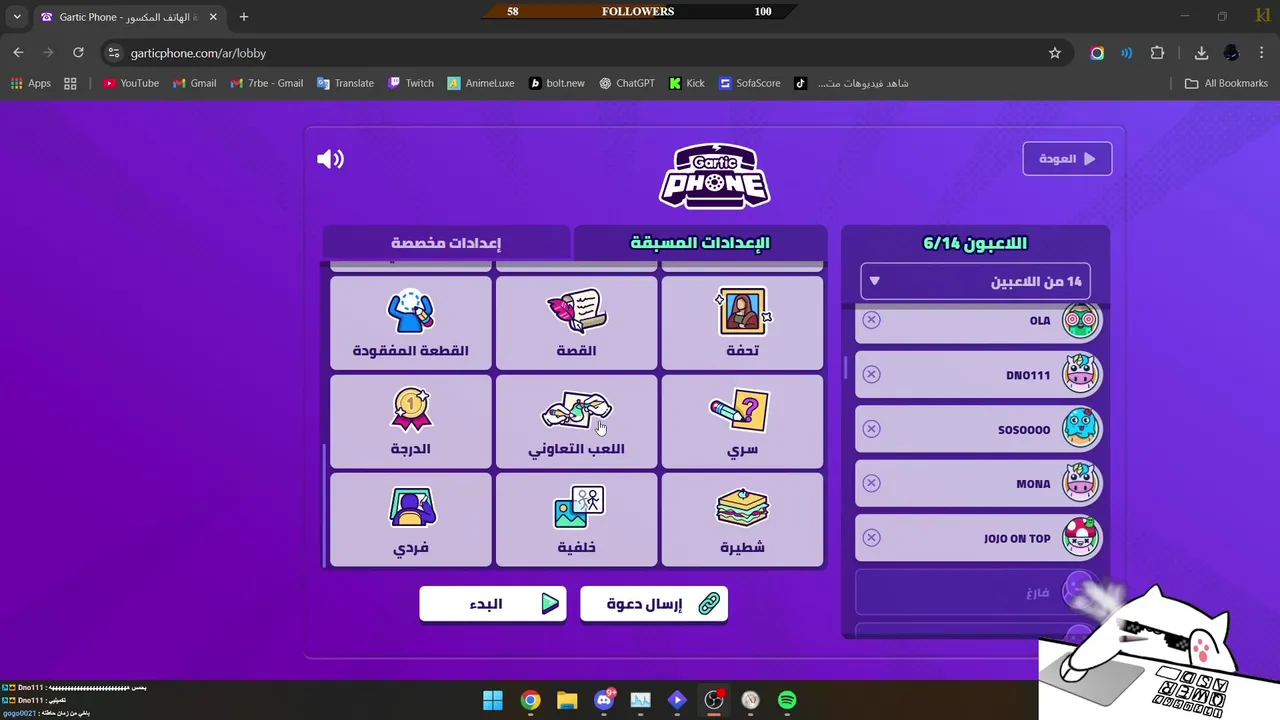Open Translate bookmark
The image size is (1280, 720).
(345, 83)
